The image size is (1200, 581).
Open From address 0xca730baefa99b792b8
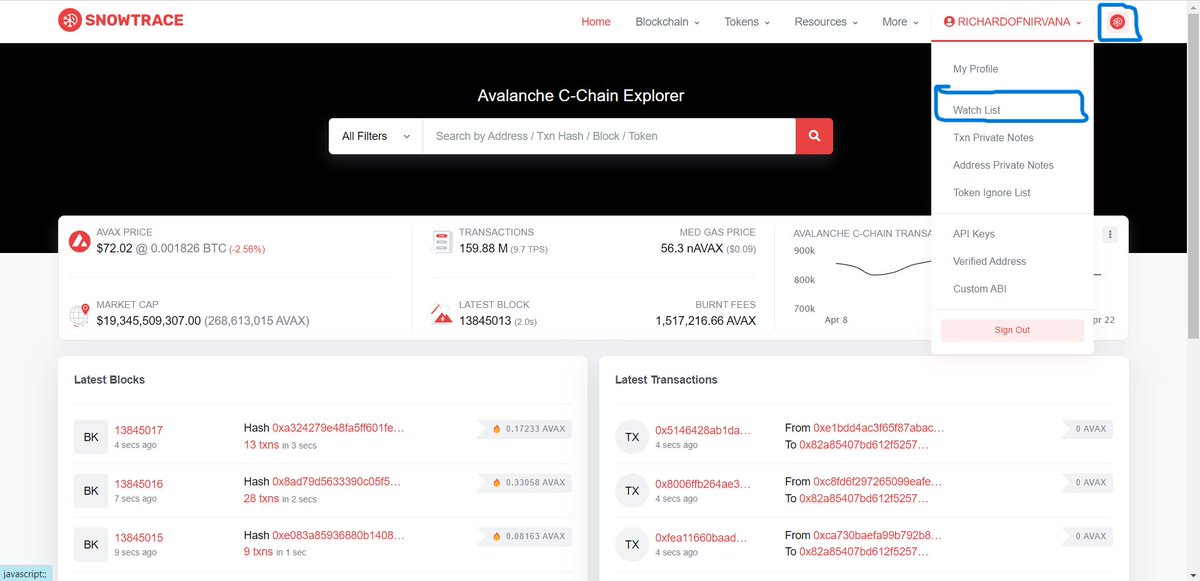click(879, 536)
